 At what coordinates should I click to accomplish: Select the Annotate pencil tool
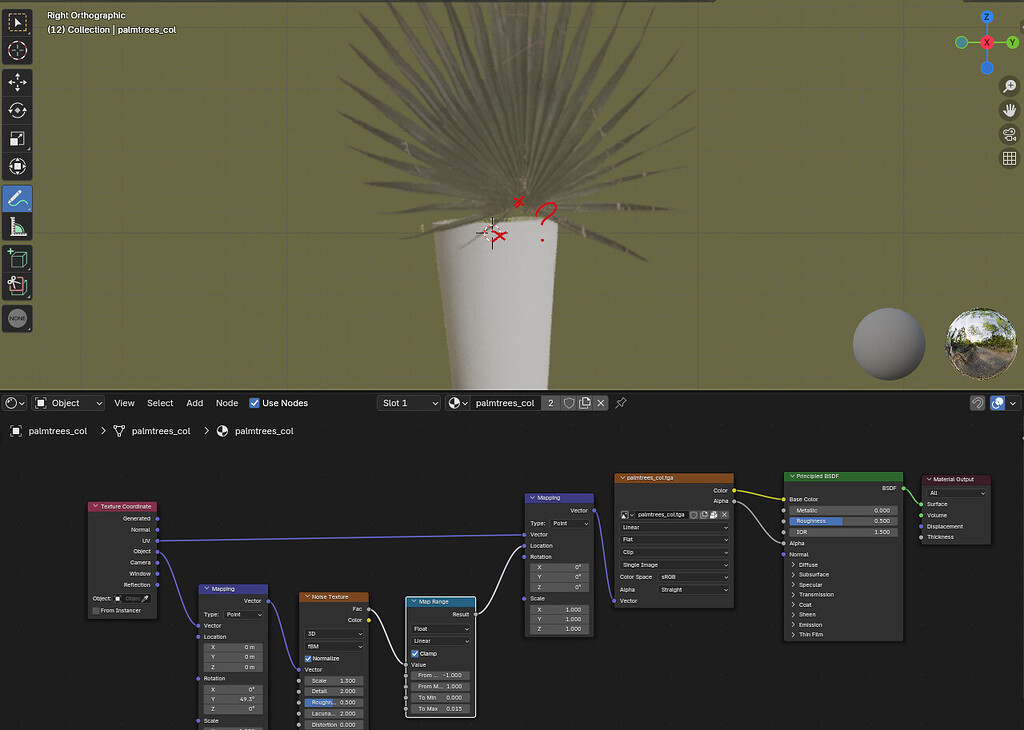pos(18,198)
